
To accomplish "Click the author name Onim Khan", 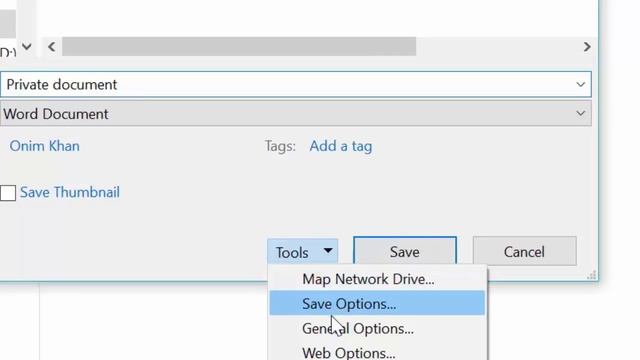I will pos(44,146).
